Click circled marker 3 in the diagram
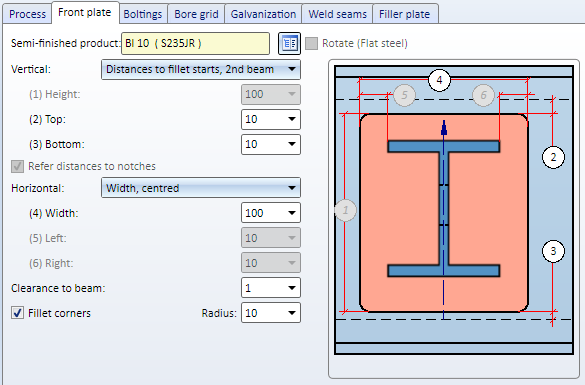Image resolution: width=585 pixels, height=385 pixels. coord(553,251)
